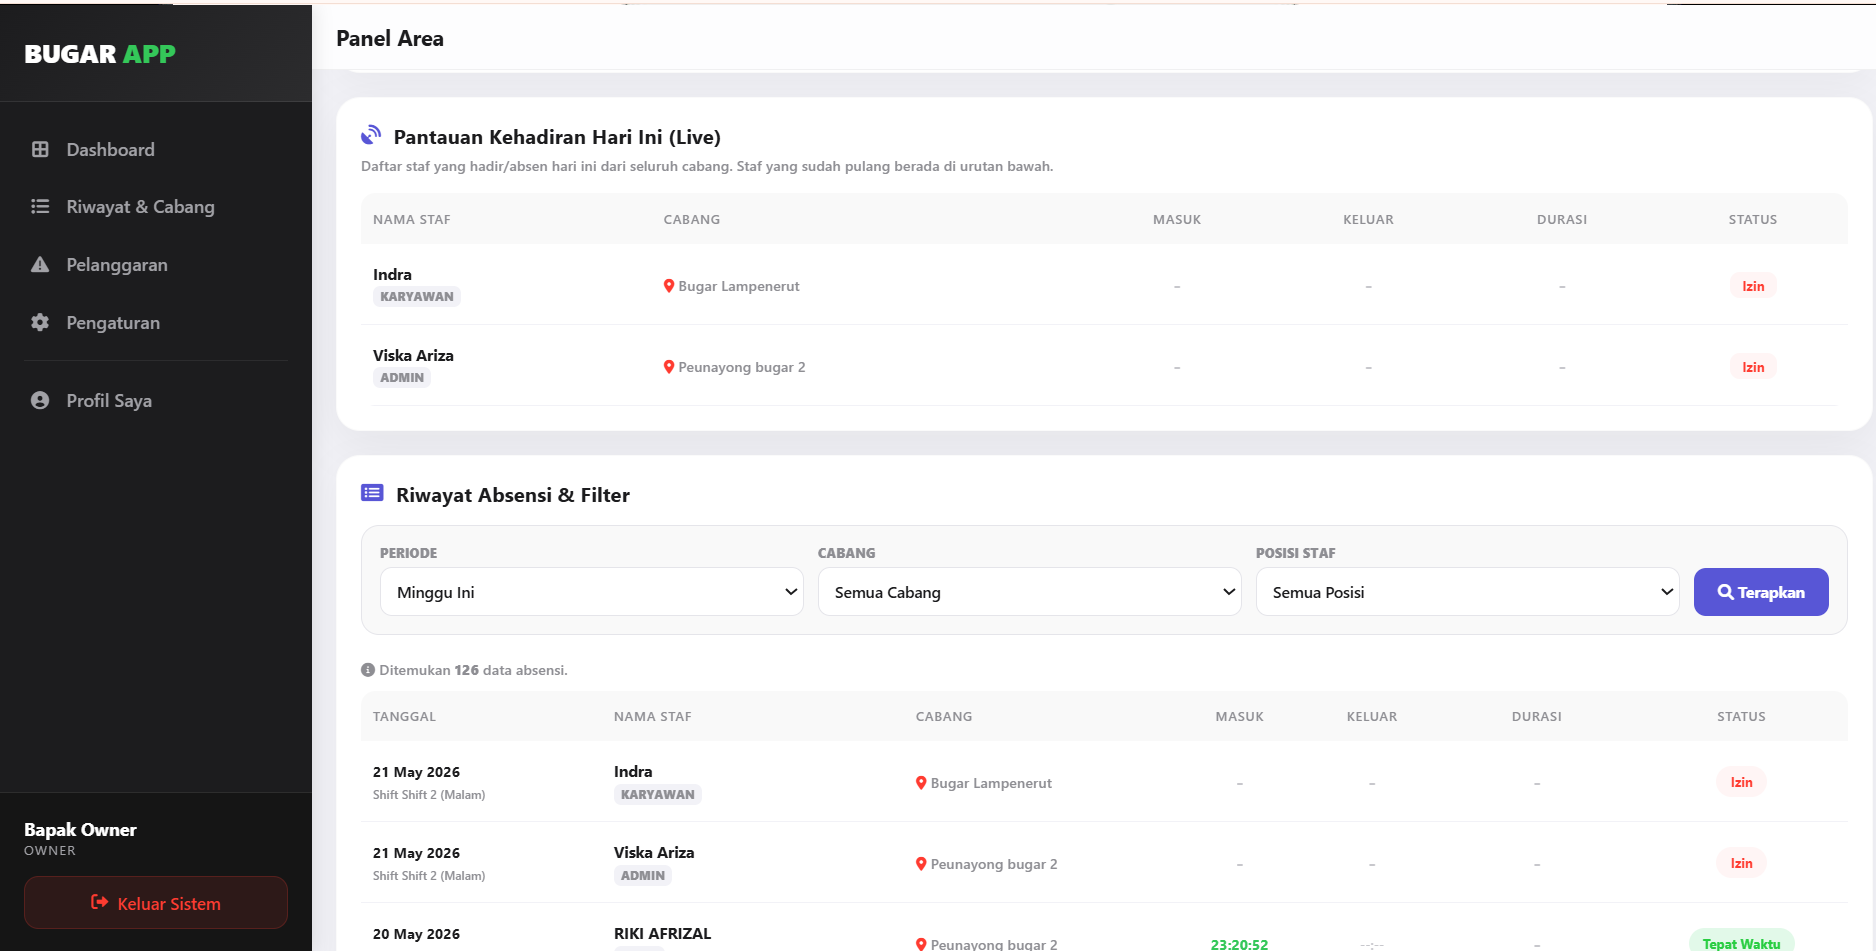Click the pin icon in Indra's 21 May history row
1876x951 pixels.
tap(921, 783)
